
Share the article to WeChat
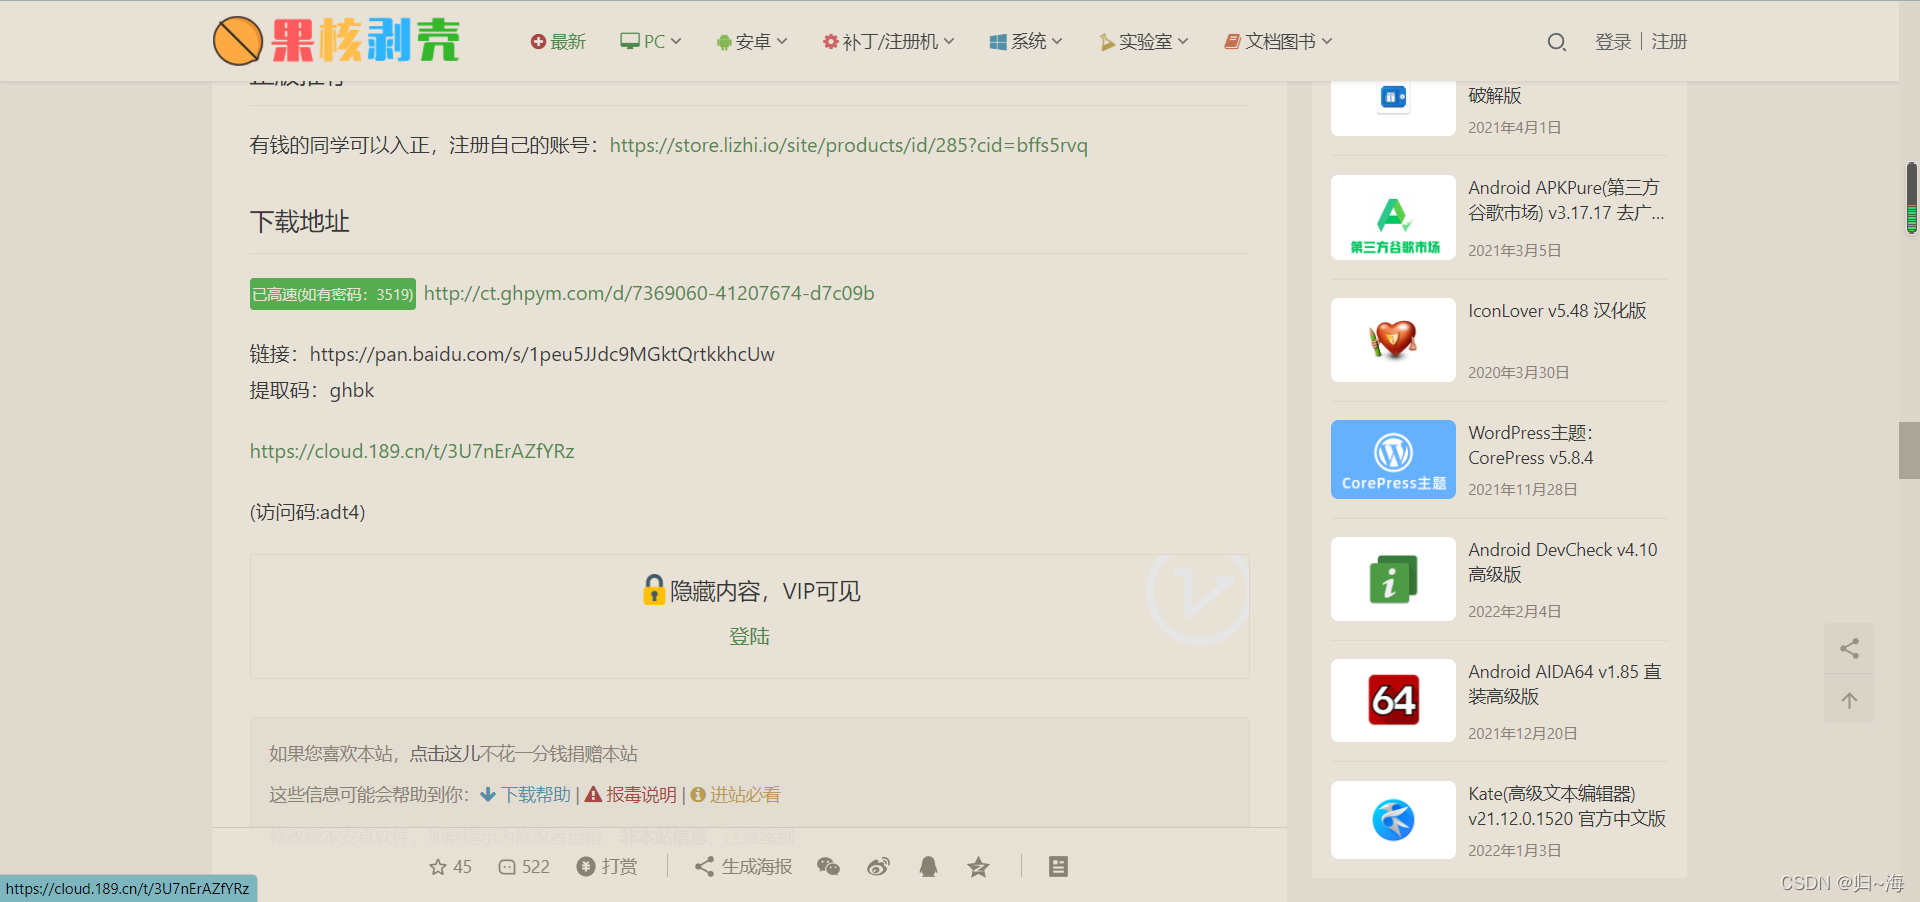(x=828, y=866)
